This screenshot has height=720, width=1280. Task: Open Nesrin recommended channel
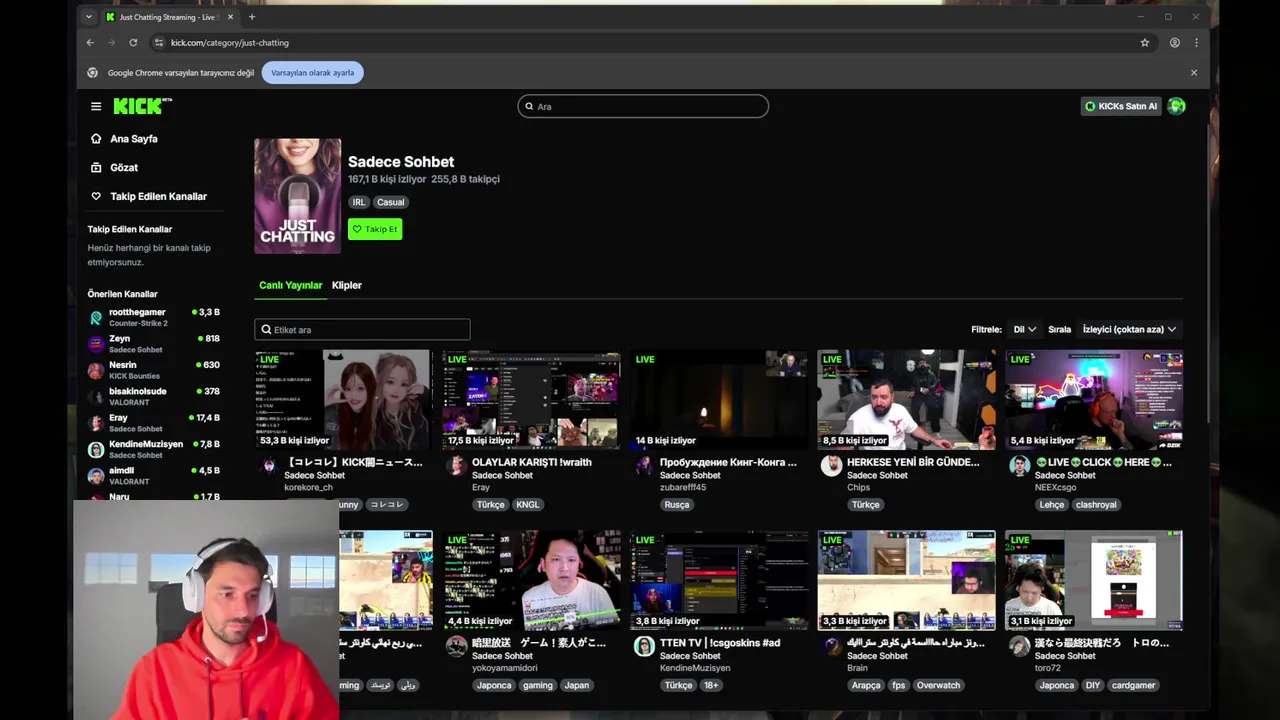154,370
